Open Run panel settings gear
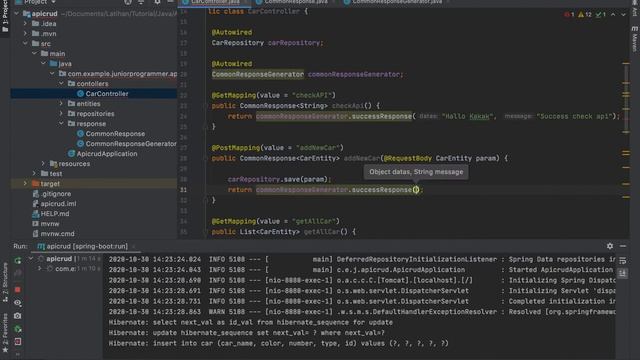This screenshot has height=360, width=640. [610, 246]
